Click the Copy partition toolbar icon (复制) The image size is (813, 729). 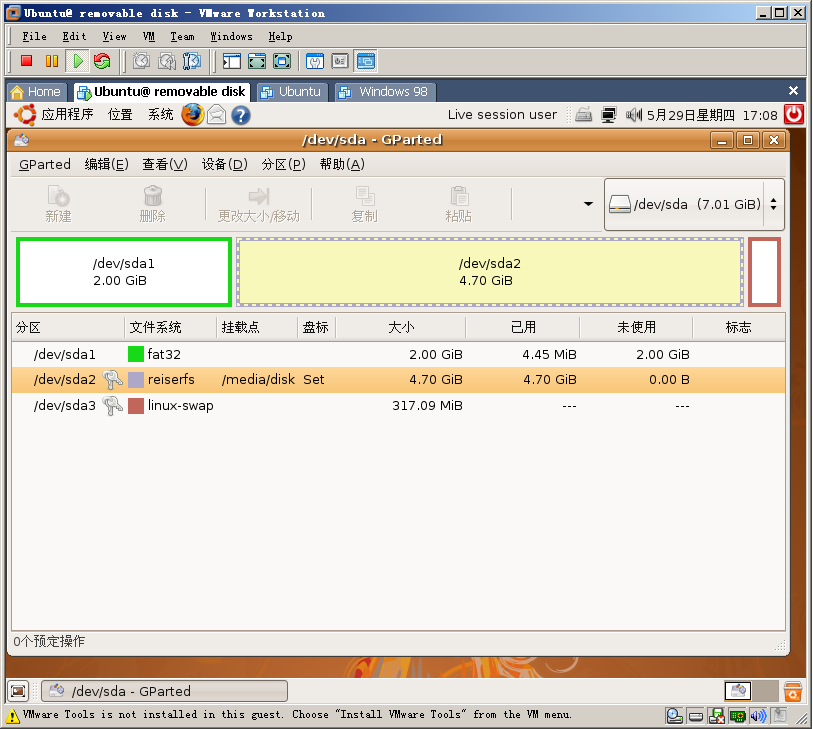(x=365, y=204)
